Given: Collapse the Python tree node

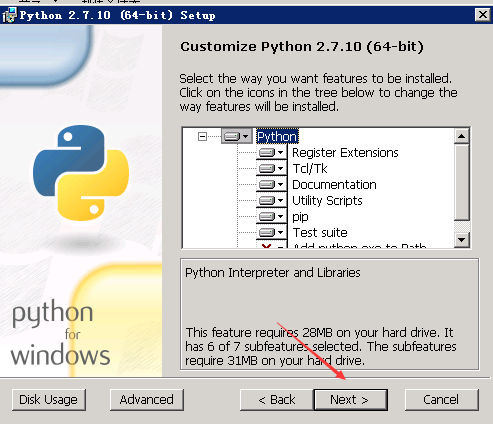Looking at the screenshot, I should pyautogui.click(x=202, y=136).
